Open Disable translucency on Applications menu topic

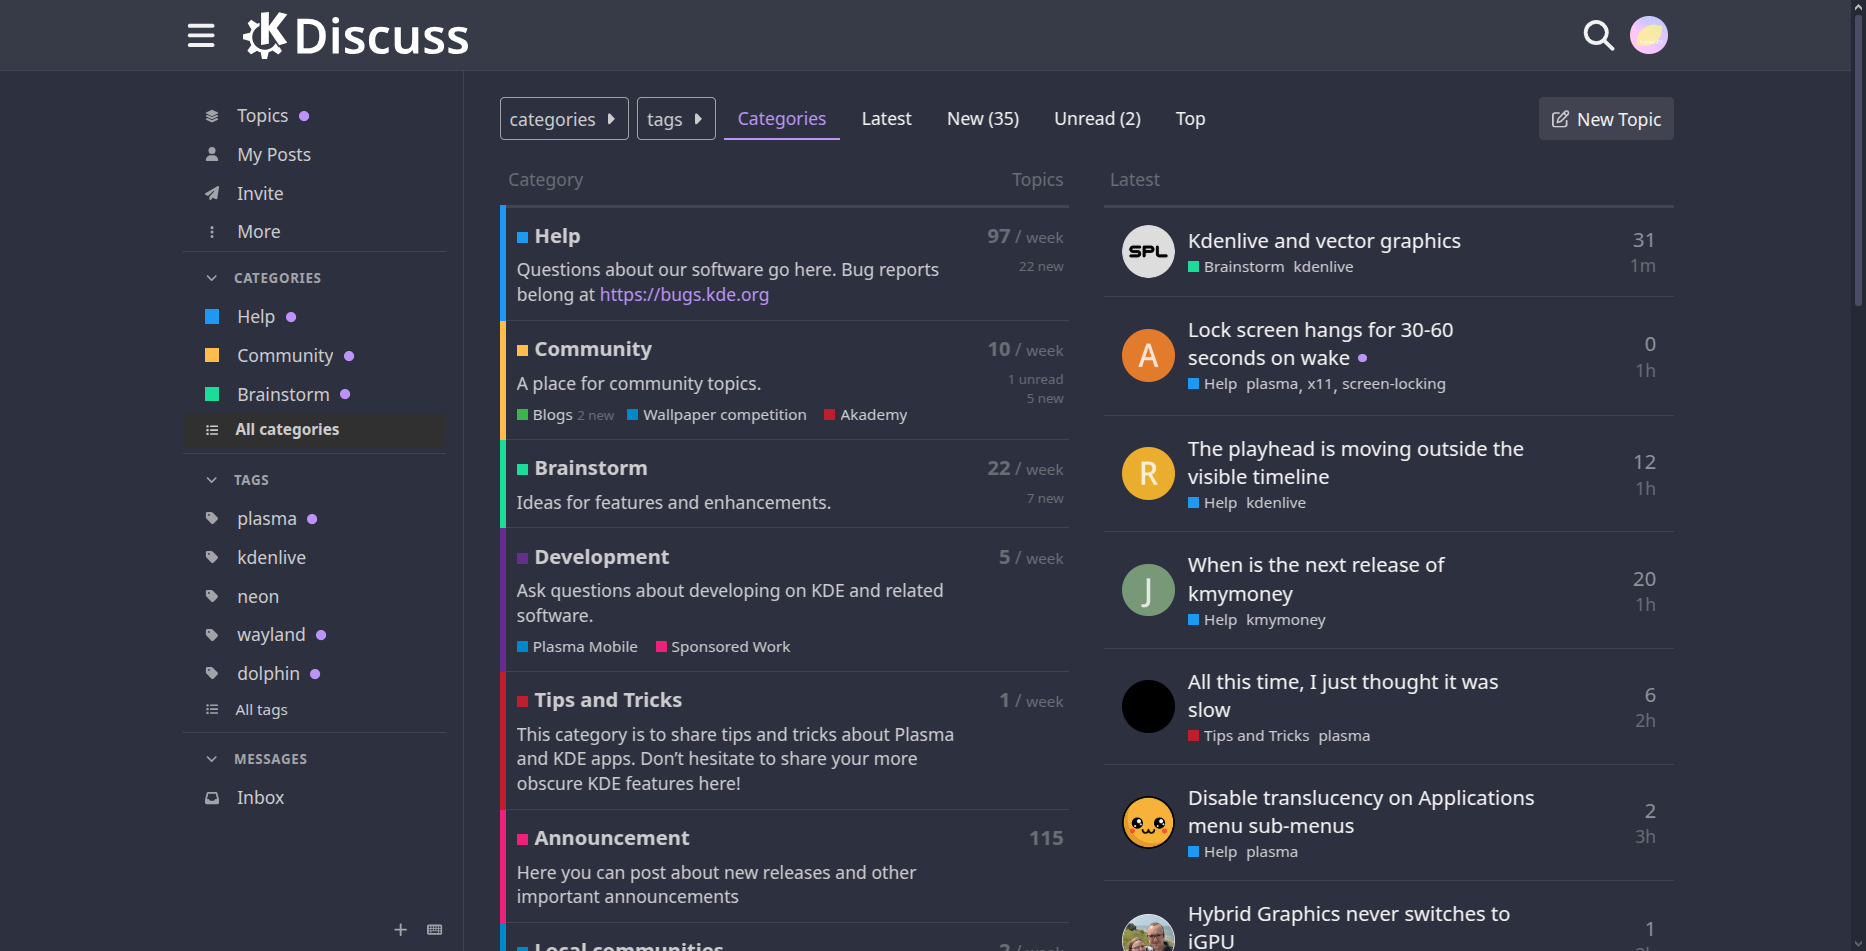(1360, 812)
